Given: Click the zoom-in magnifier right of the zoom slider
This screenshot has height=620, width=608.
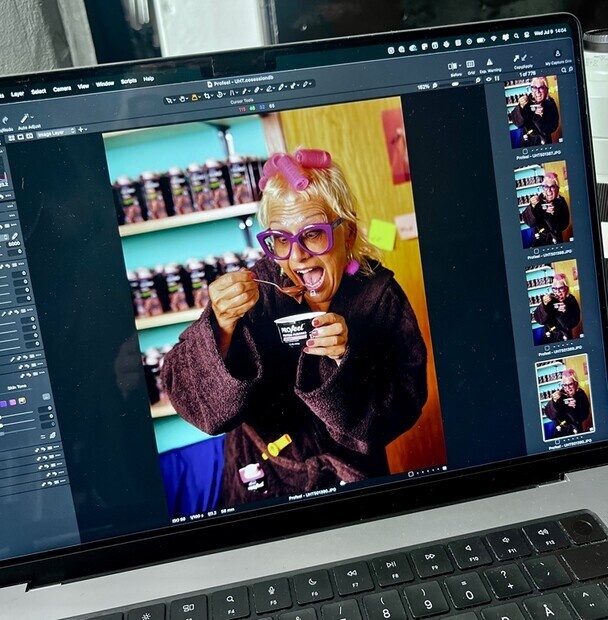Looking at the screenshot, I should 478,80.
